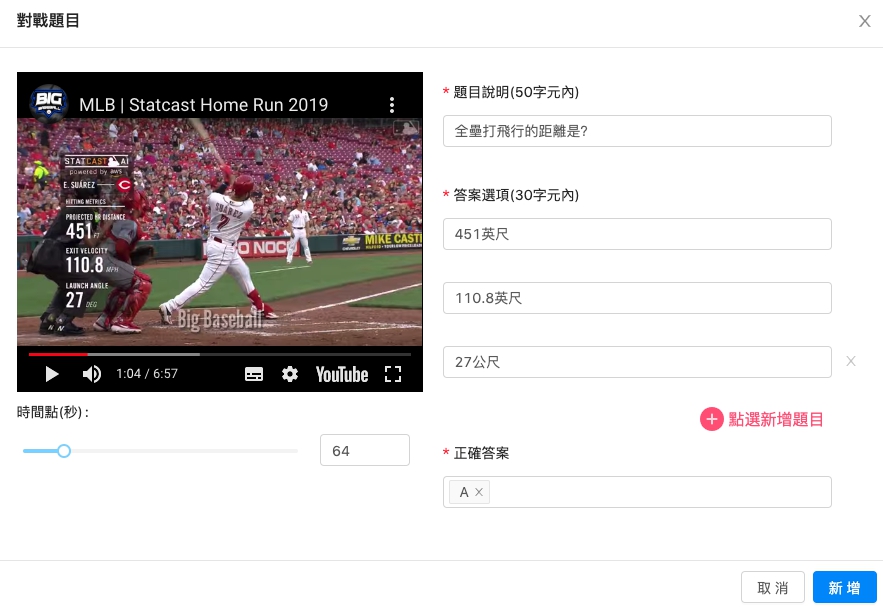Screen dimensions: 883x607
Task: Click the Big Baseball channel avatar
Action: coord(48,103)
